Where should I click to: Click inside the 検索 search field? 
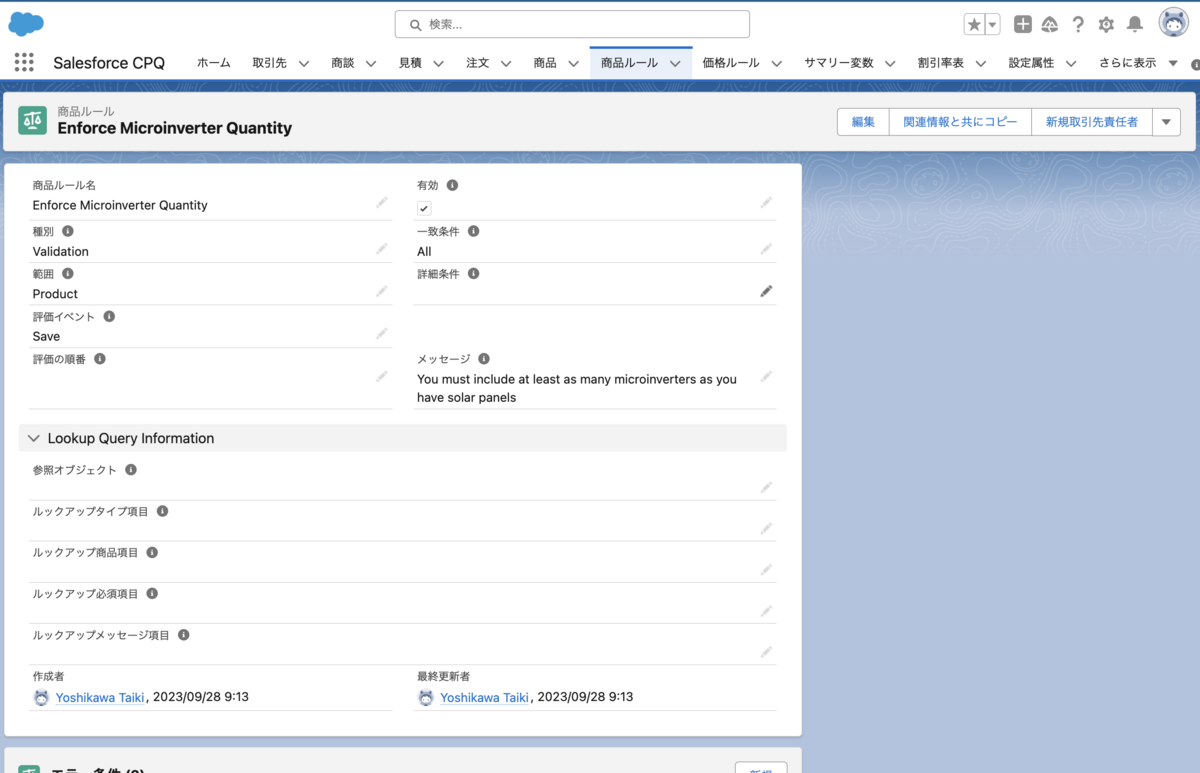(x=571, y=24)
